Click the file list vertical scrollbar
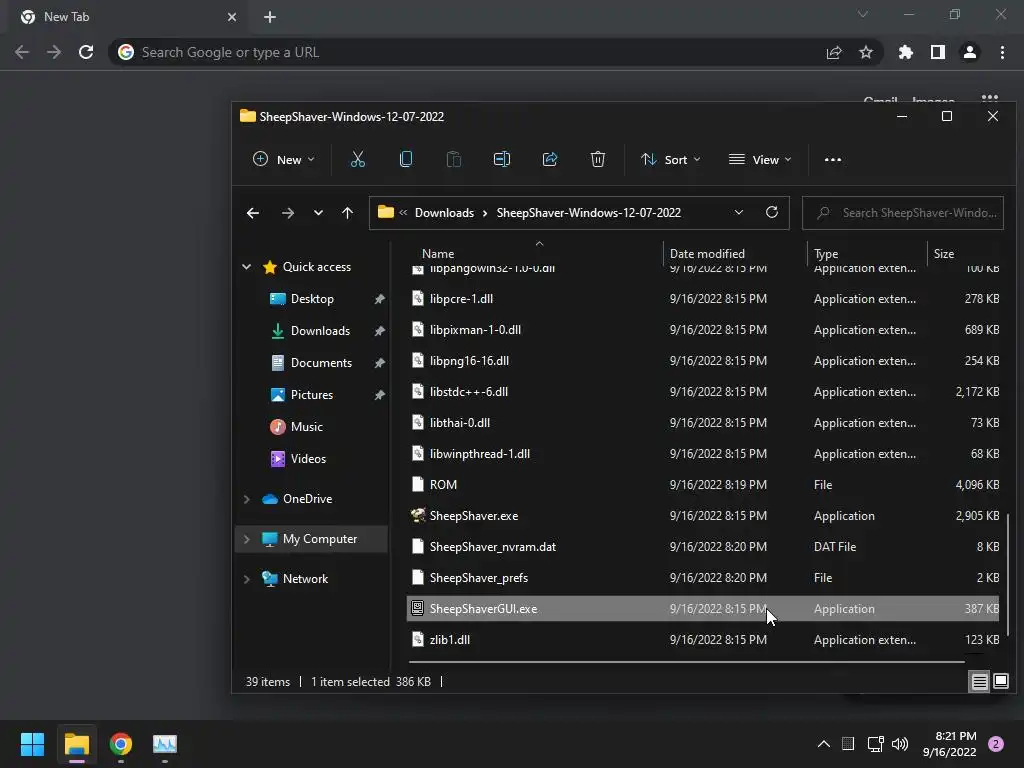The height and width of the screenshot is (768, 1024). click(1009, 574)
